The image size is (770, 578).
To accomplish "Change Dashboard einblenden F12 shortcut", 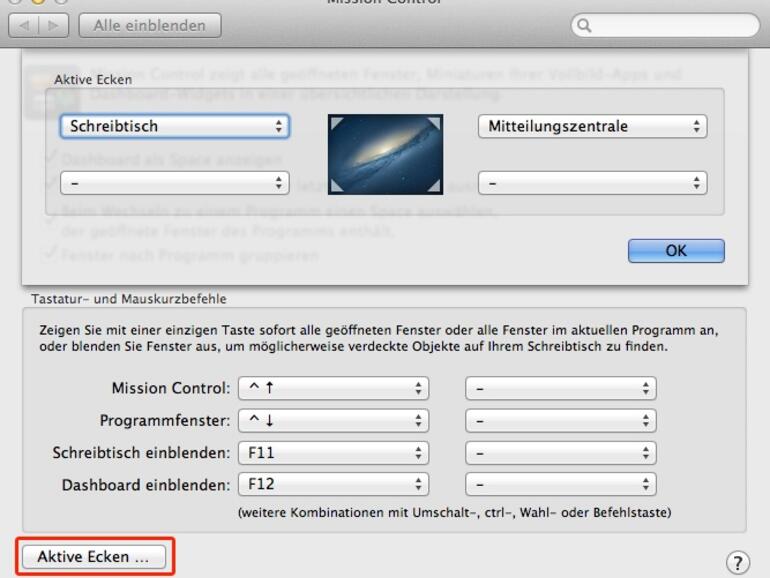I will click(x=333, y=485).
